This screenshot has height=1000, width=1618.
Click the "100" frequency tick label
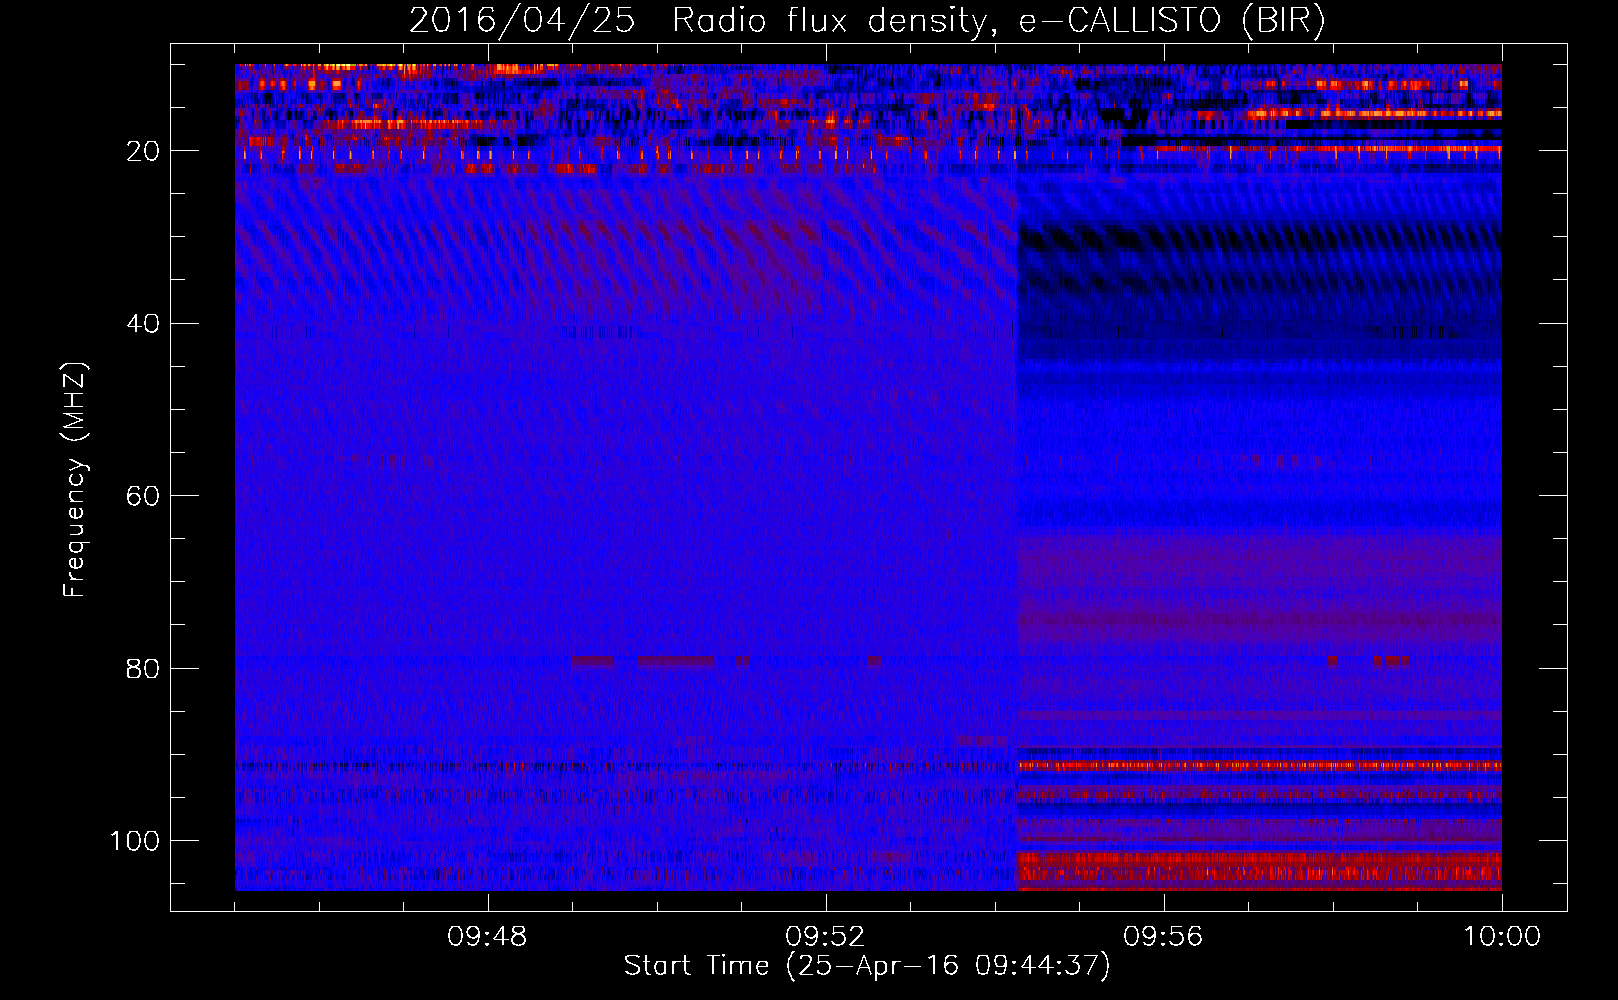click(x=135, y=841)
